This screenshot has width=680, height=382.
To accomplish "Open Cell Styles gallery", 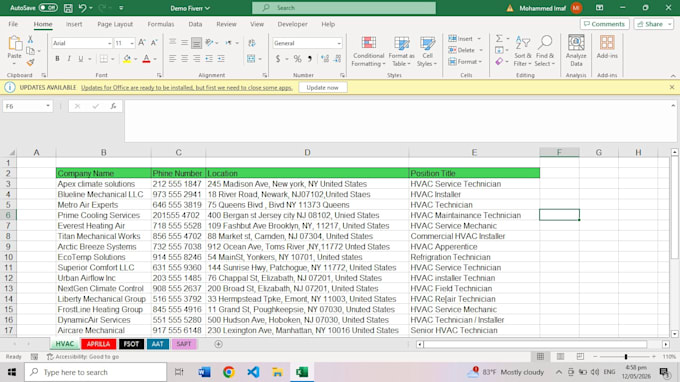I will point(427,51).
